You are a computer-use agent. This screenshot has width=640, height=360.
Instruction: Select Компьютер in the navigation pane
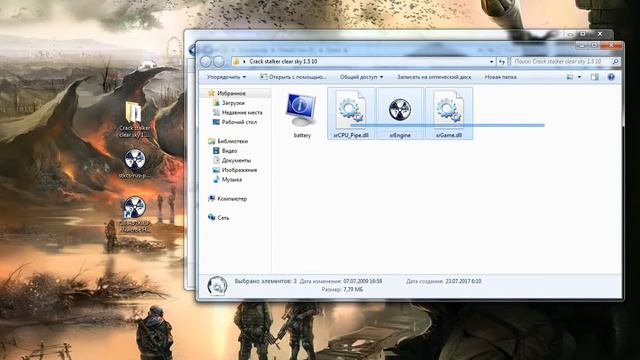click(x=232, y=199)
